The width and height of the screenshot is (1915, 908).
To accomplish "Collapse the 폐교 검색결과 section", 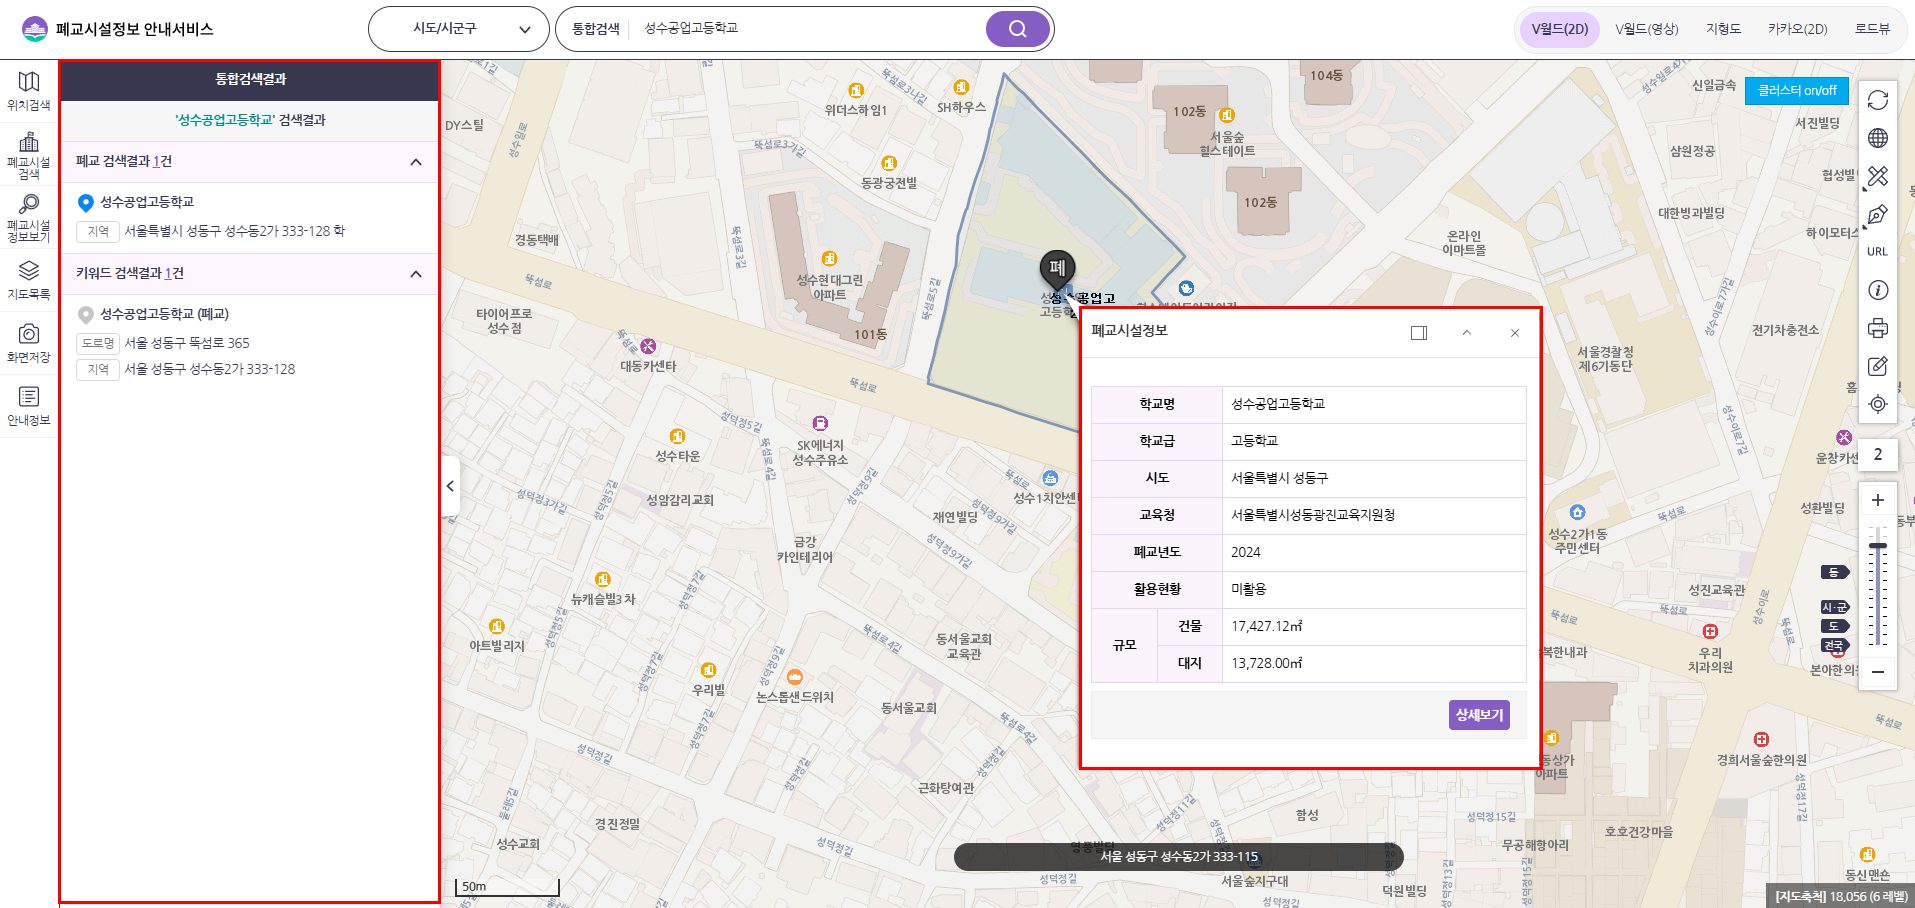I will (416, 162).
